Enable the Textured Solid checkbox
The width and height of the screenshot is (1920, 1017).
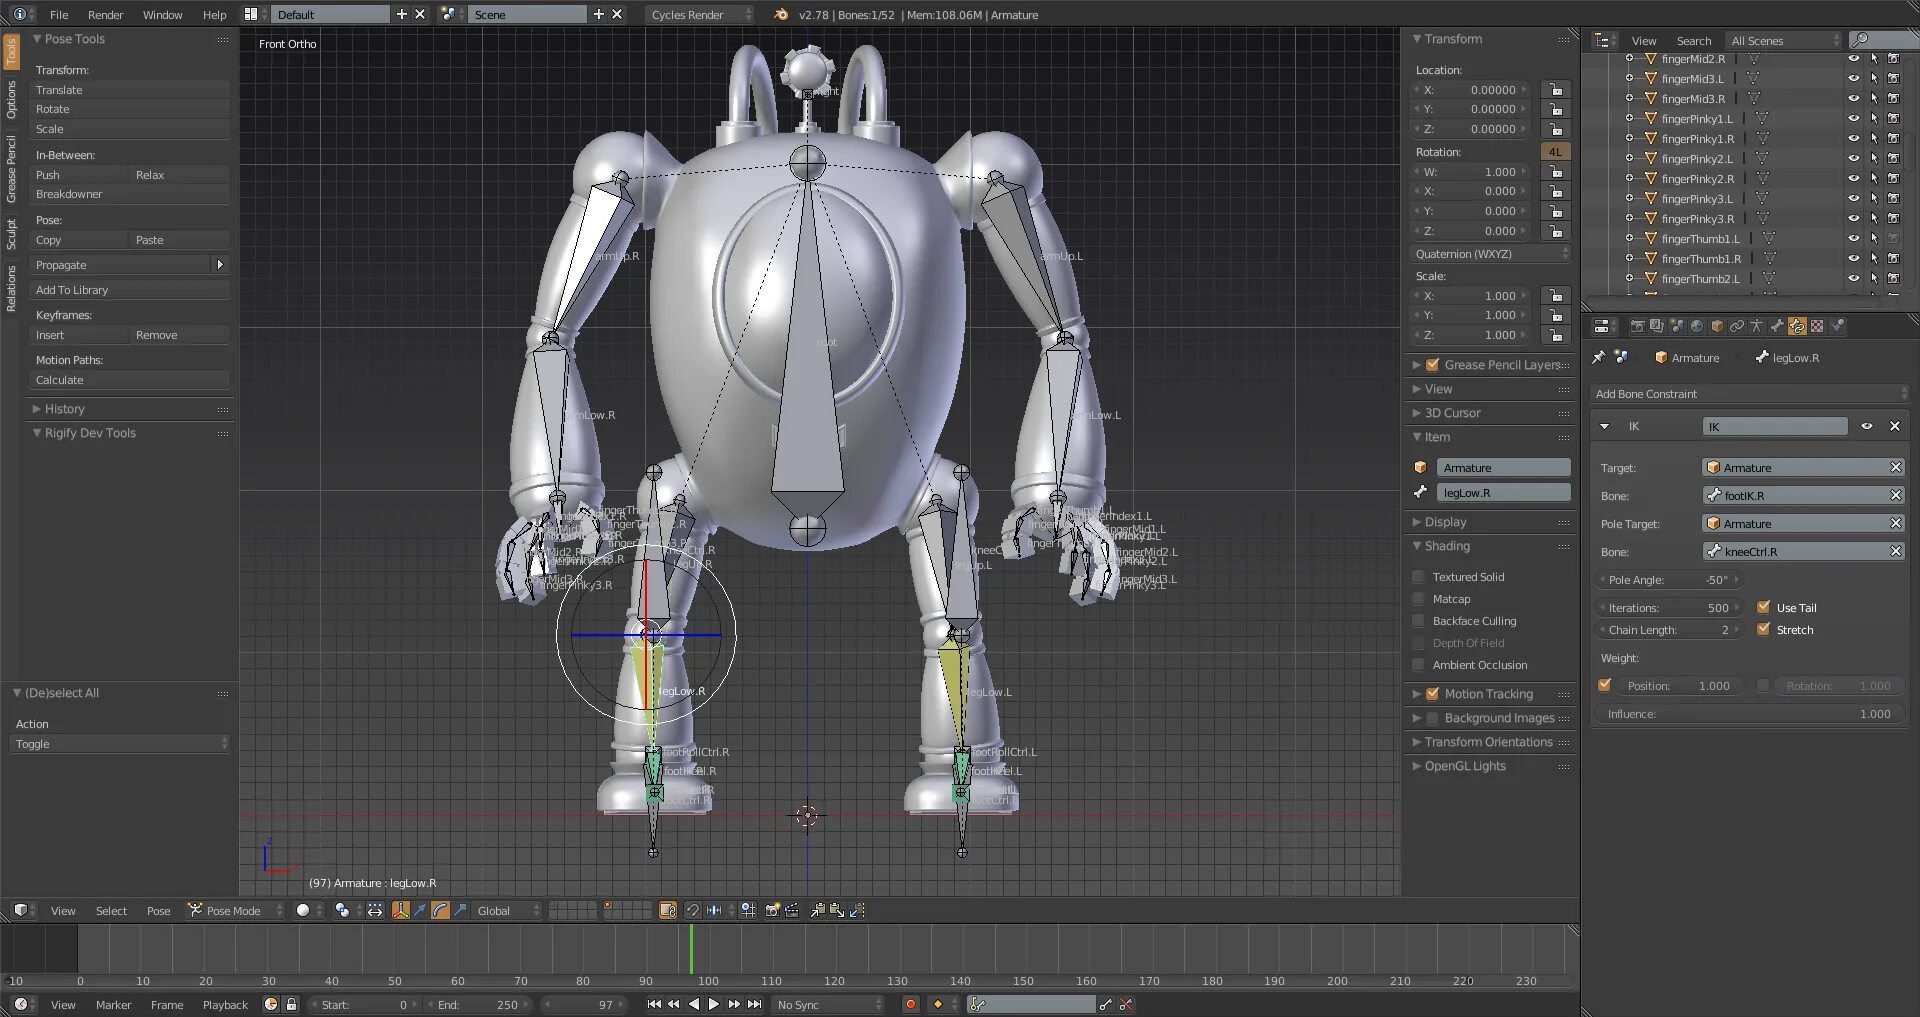coord(1418,576)
